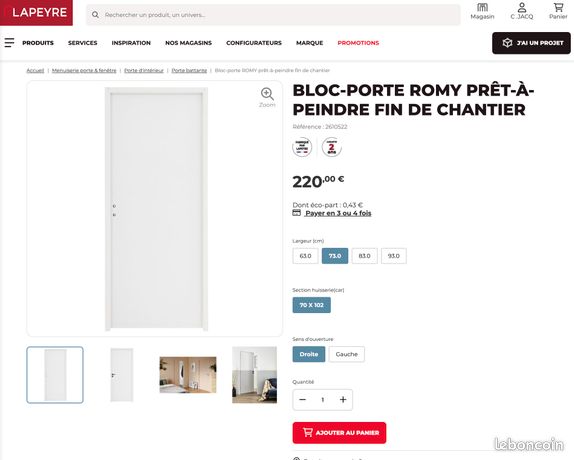
Task: Select width 83.0 option
Action: pyautogui.click(x=364, y=256)
